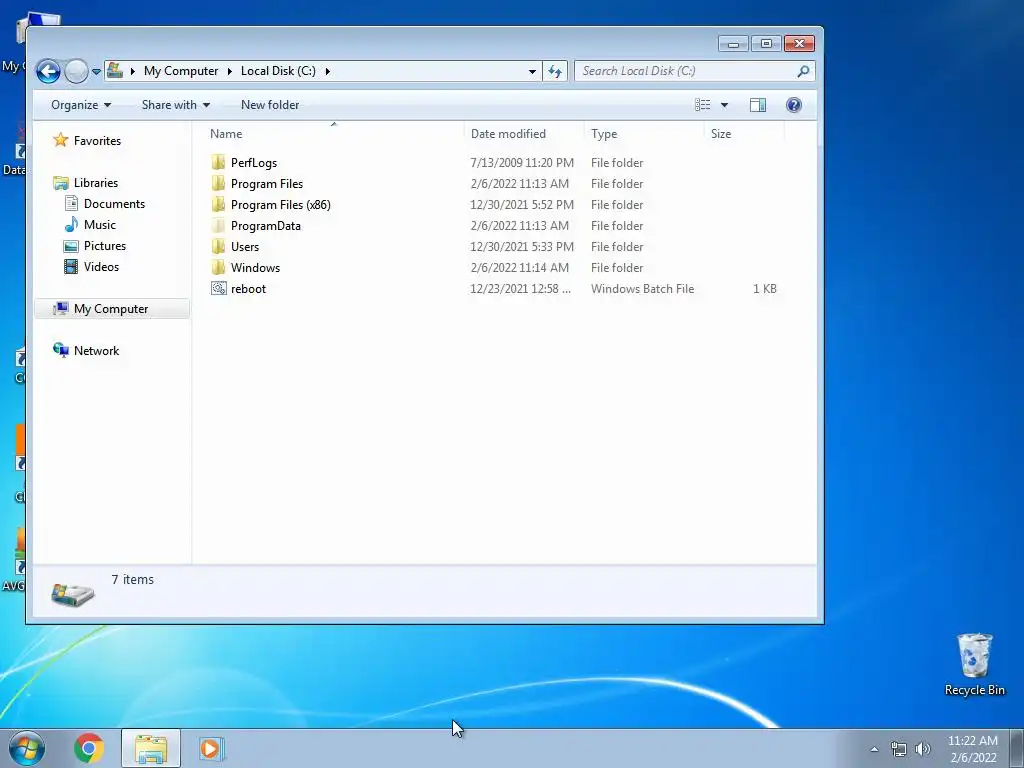Open Windows Media Player from taskbar
Screen dimensions: 1024x768
click(211, 748)
